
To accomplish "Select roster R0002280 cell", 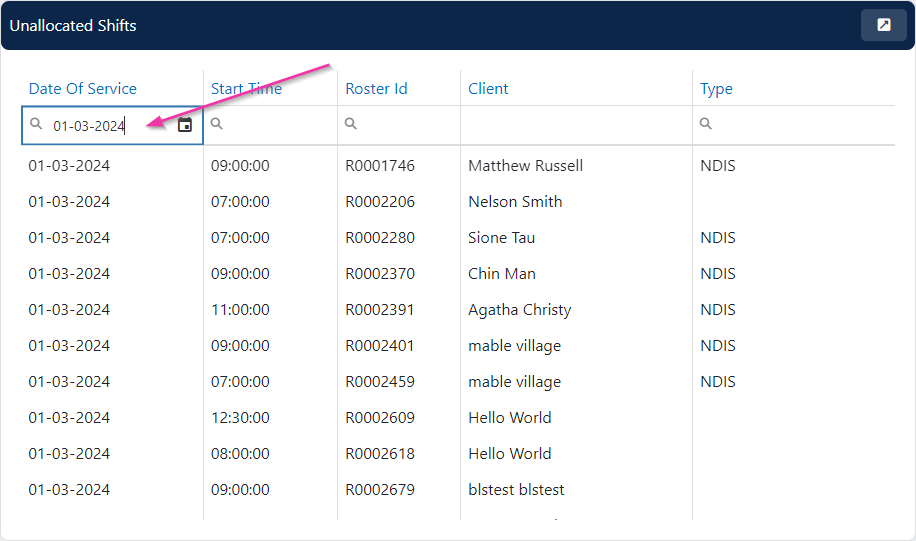I will pyautogui.click(x=380, y=238).
